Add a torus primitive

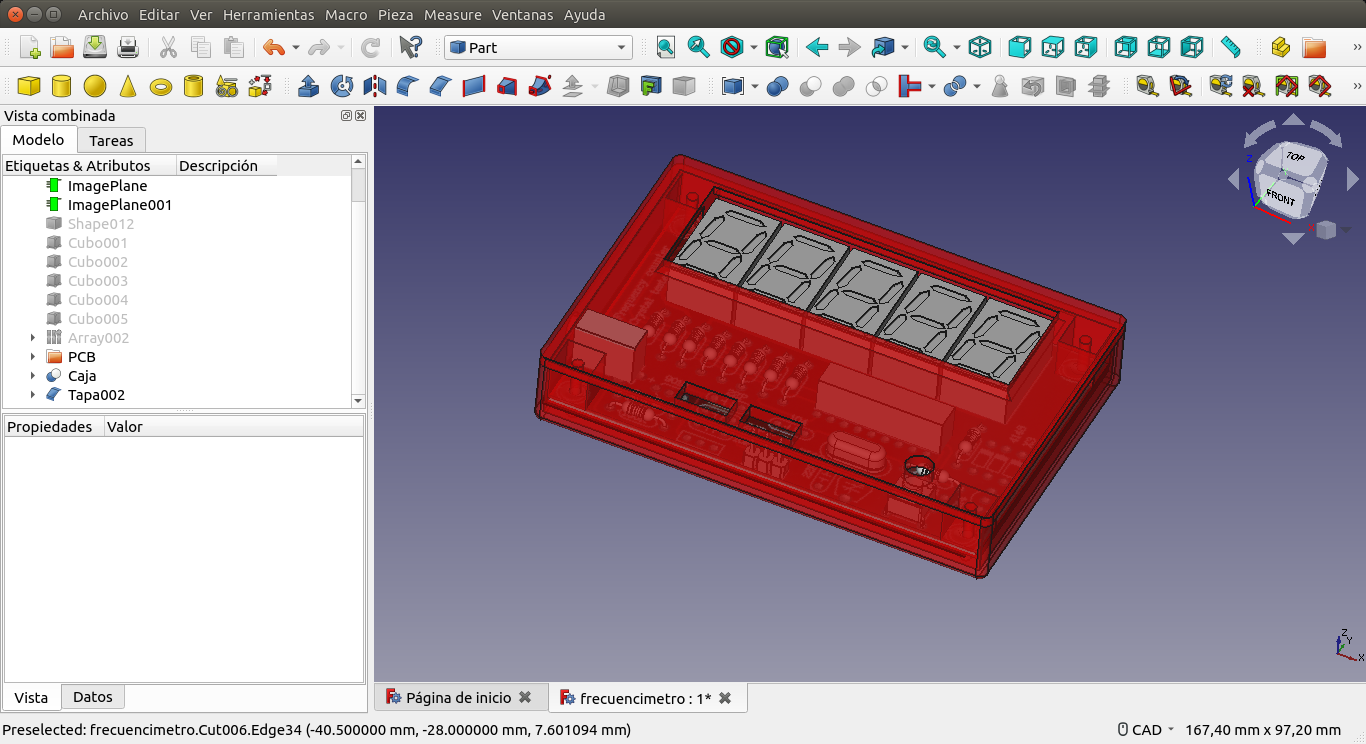(x=161, y=87)
